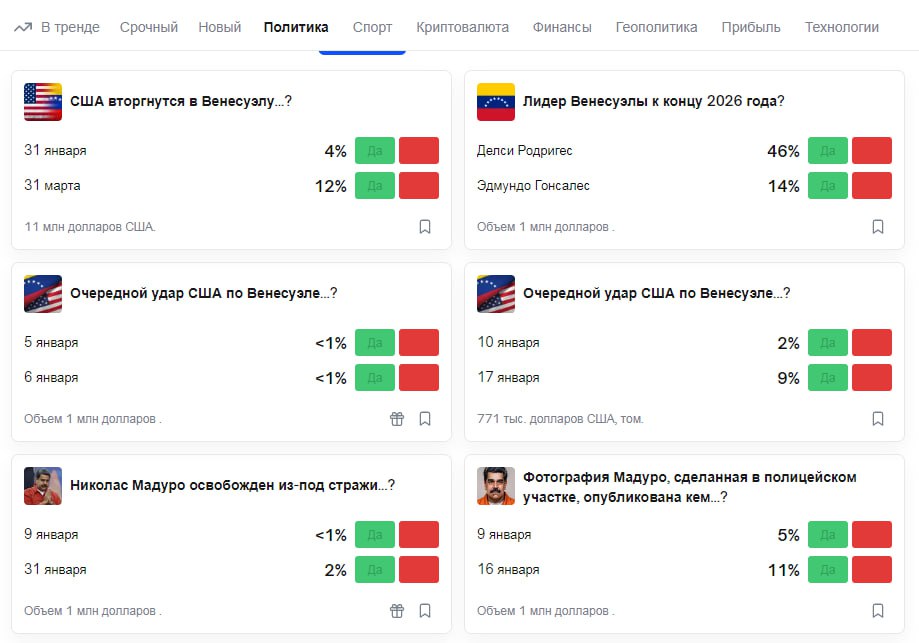The height and width of the screenshot is (643, 919).
Task: Bookmark the 'Лидер Венесуэлы к концу 2026' market
Action: pyautogui.click(x=878, y=227)
